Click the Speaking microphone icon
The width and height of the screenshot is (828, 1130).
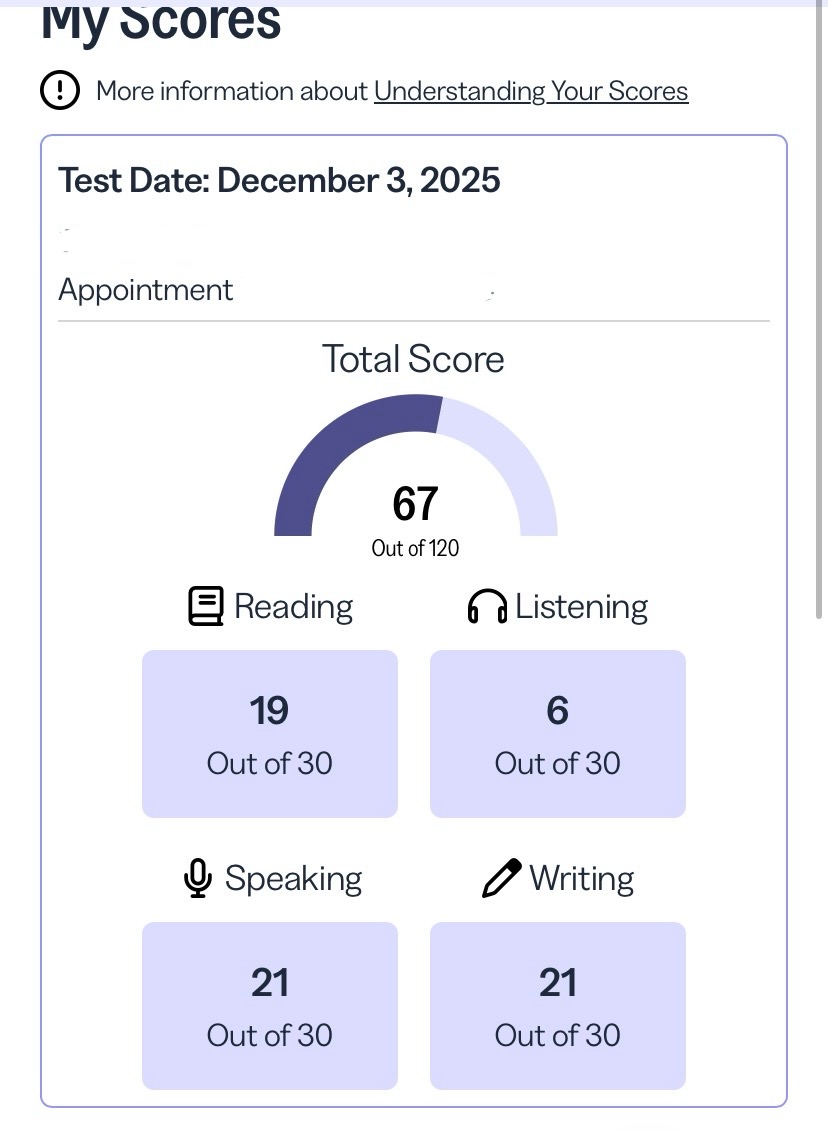(197, 878)
